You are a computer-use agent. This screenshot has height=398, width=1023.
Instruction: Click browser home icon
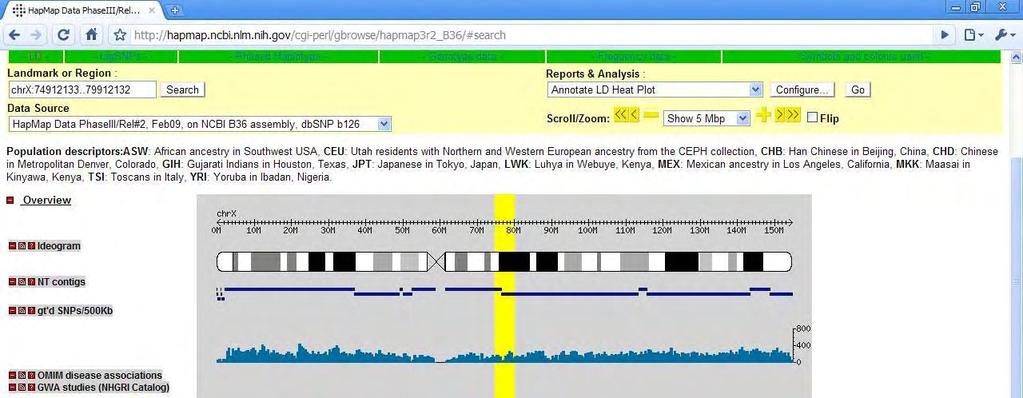[x=92, y=35]
